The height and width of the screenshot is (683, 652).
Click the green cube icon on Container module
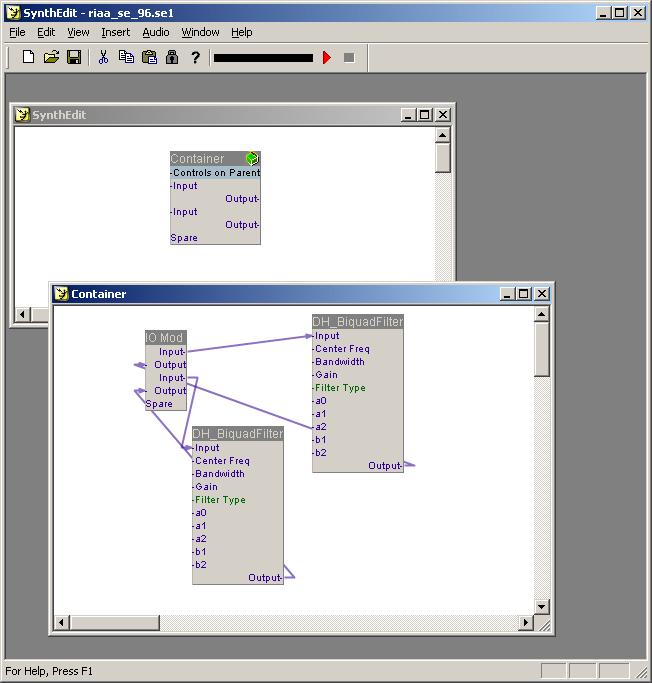(x=253, y=158)
